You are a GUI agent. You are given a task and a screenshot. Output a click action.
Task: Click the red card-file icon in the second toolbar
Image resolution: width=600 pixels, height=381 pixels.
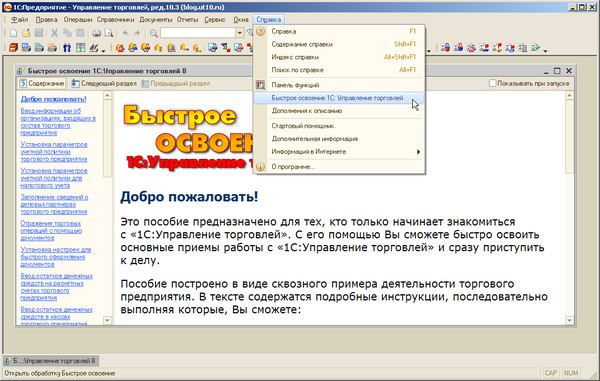pos(13,48)
